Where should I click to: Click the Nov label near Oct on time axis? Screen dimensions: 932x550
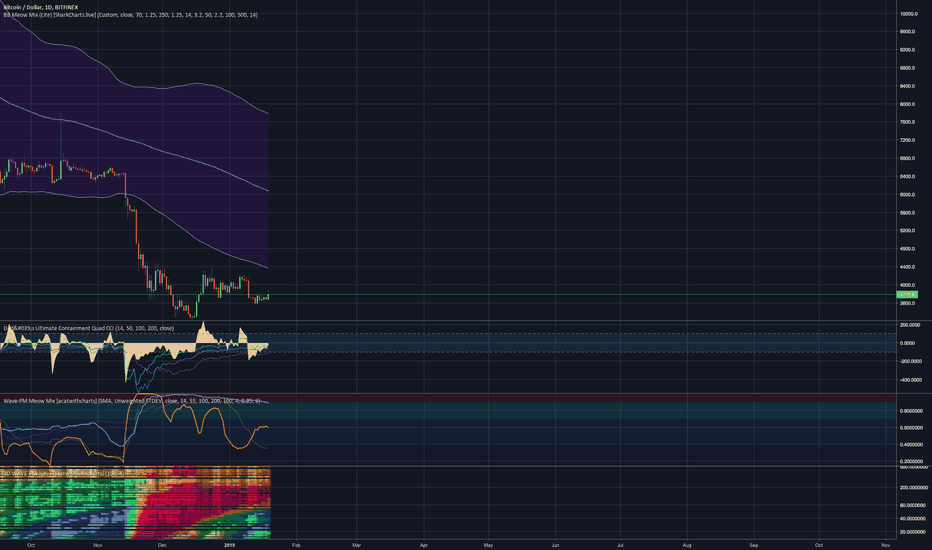[x=98, y=545]
